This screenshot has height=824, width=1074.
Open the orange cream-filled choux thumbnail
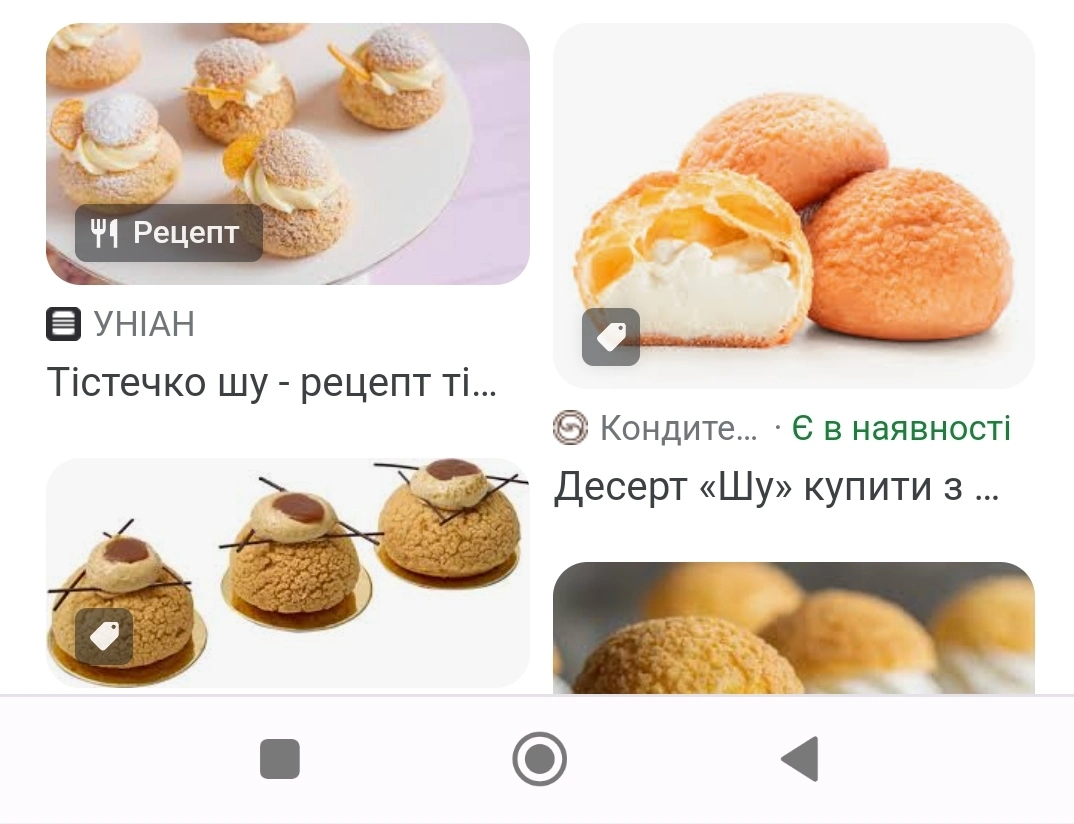(794, 206)
